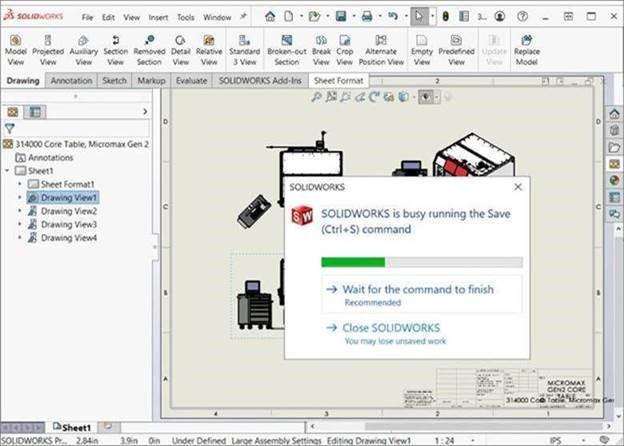Click the Save progress bar in the dialog
This screenshot has width=624, height=446.
point(422,262)
